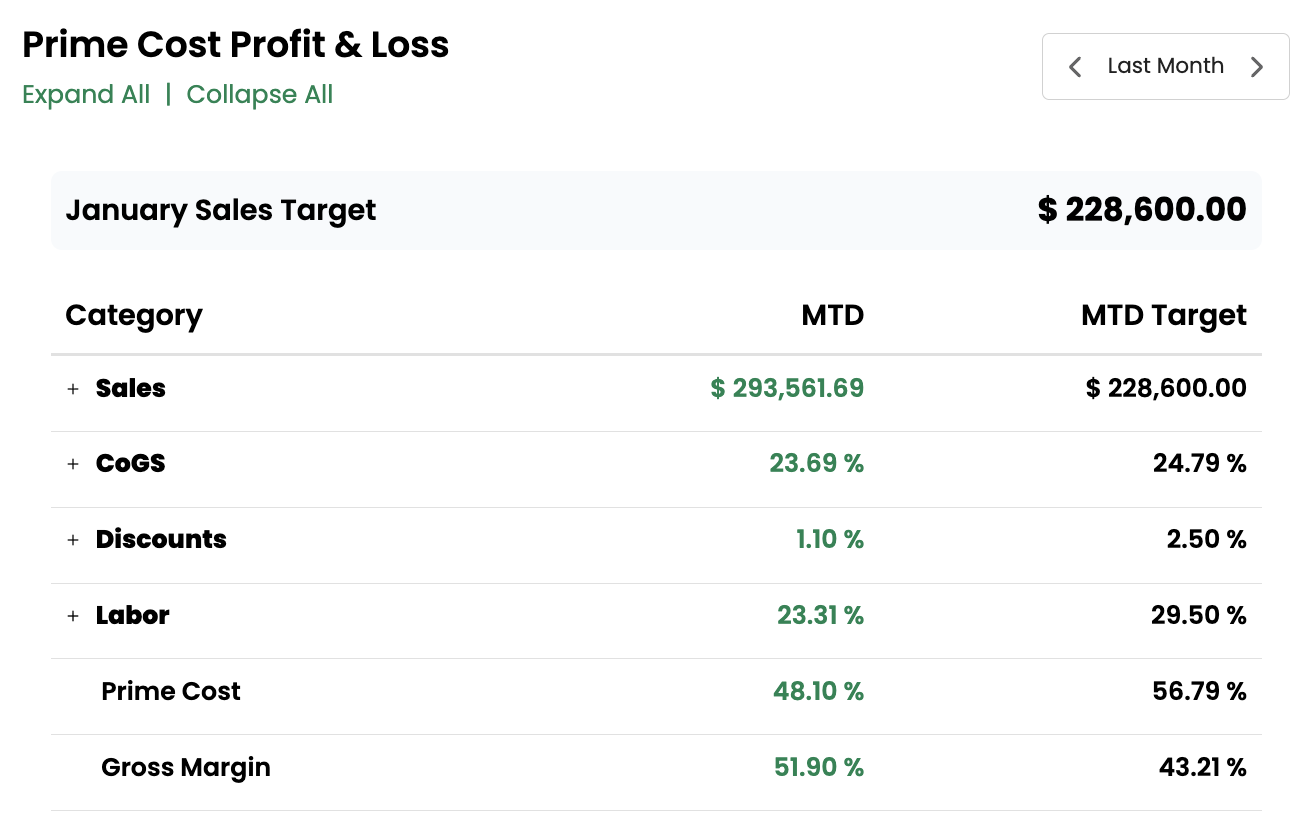Click the MTD column header

tap(832, 316)
